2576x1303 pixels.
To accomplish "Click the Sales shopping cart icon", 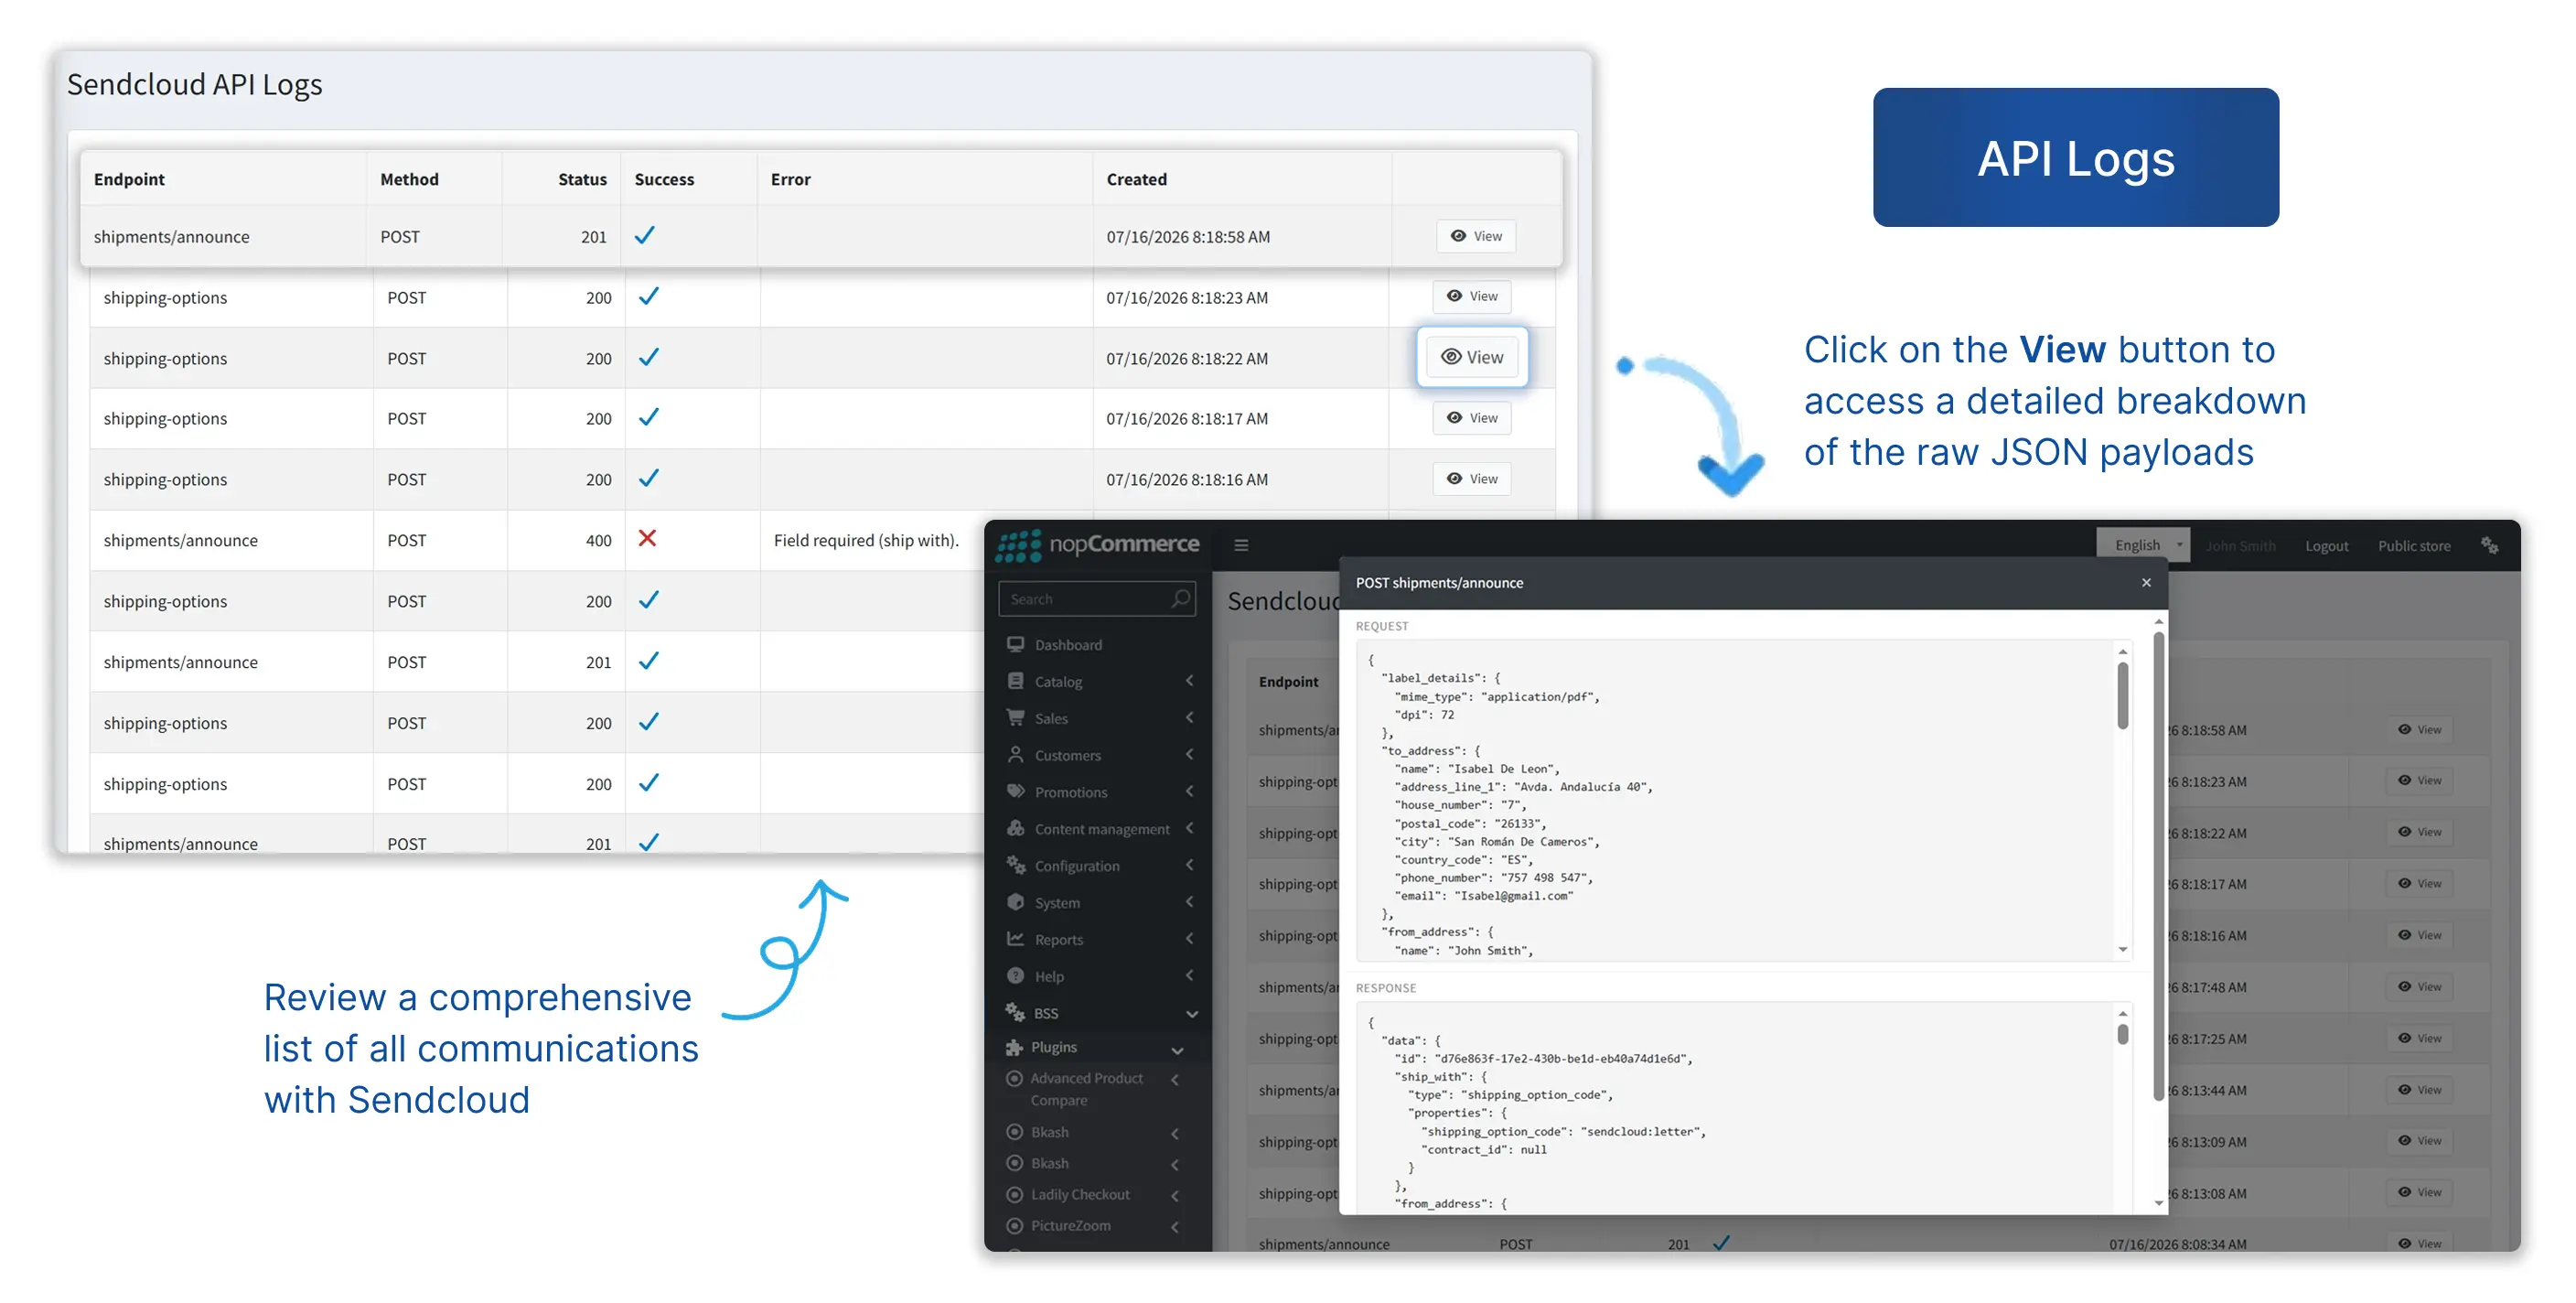I will [1015, 717].
